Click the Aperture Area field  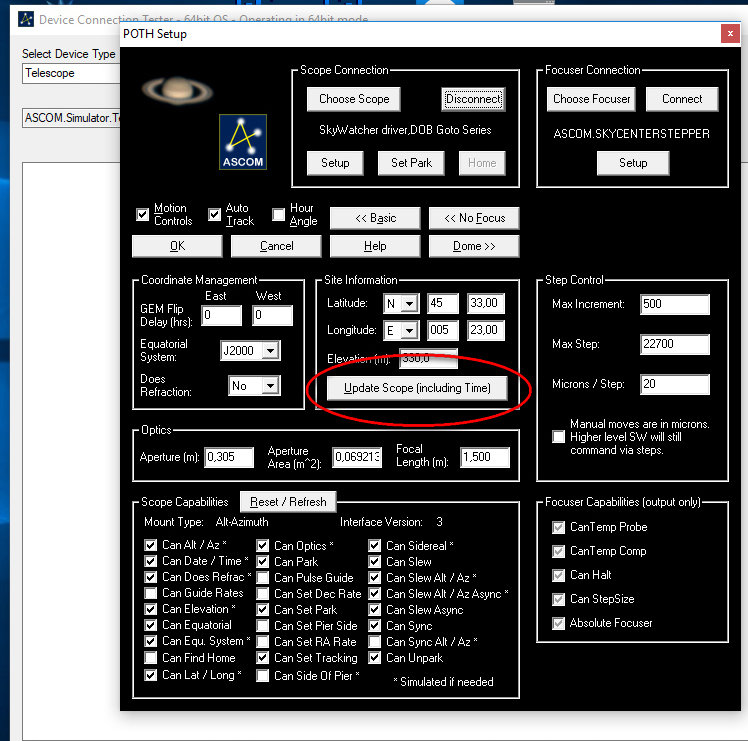pyautogui.click(x=357, y=458)
